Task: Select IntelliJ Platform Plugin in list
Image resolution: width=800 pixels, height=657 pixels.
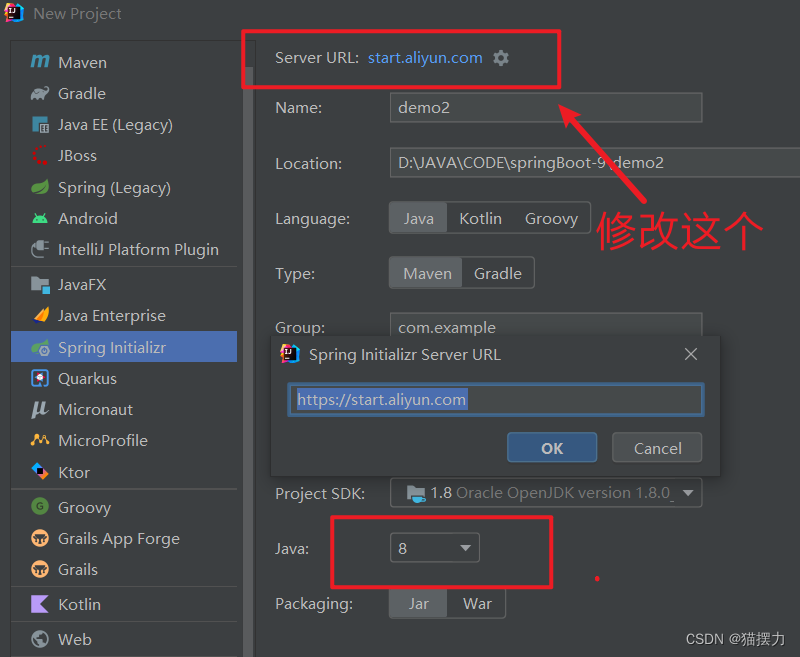Action: click(x=124, y=249)
